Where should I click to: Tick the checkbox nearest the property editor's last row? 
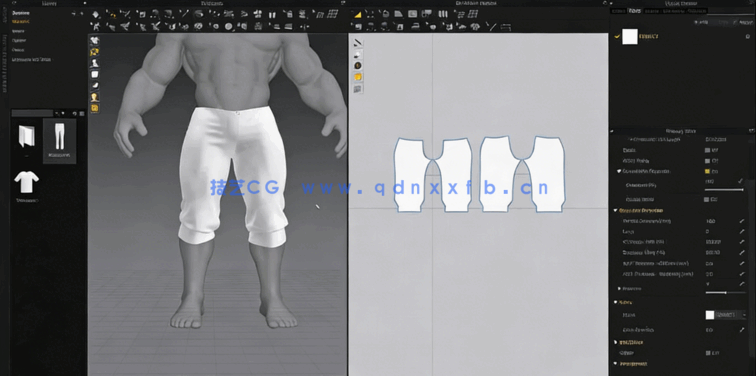707,353
